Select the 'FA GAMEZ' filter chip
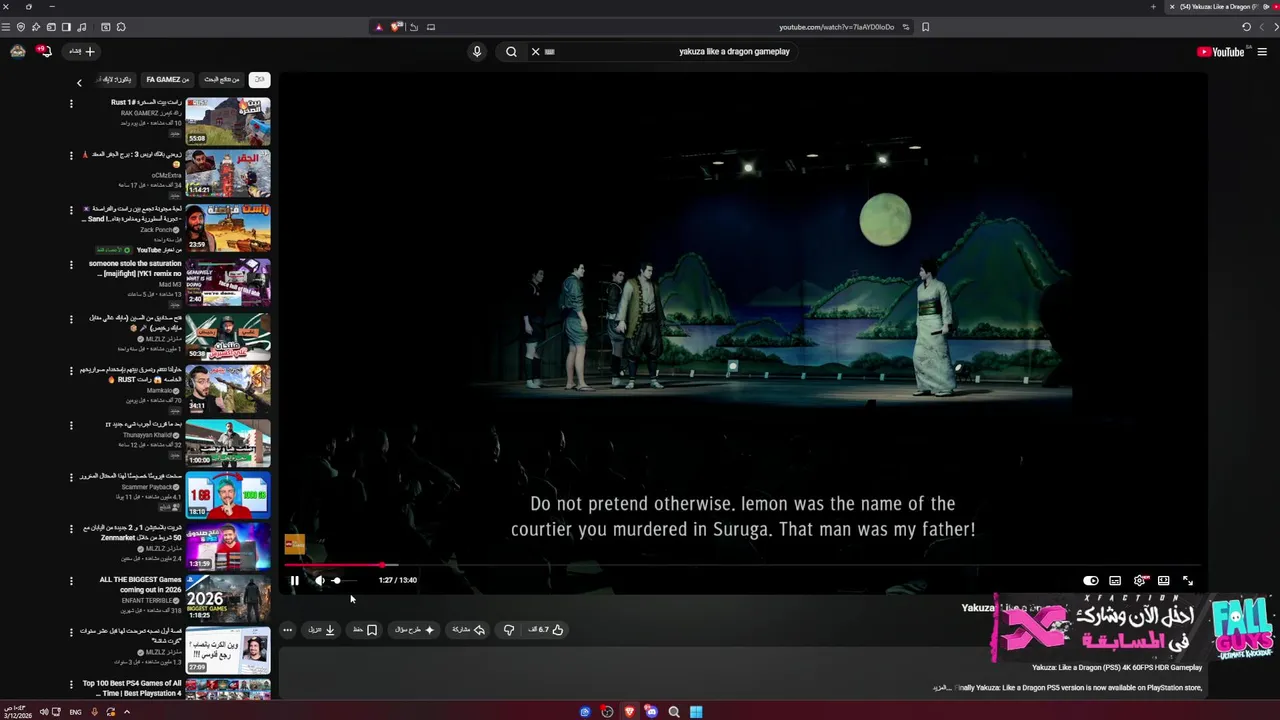1280x720 pixels. (167, 80)
